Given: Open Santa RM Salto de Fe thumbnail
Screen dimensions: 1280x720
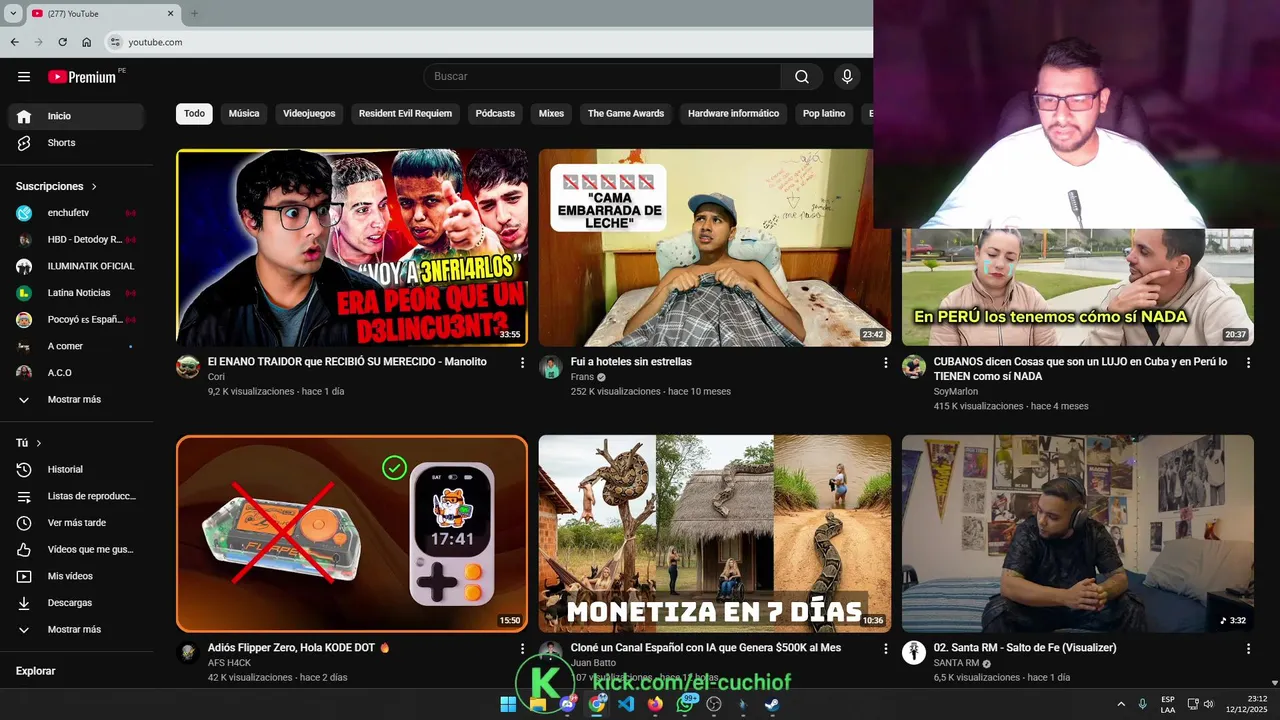Looking at the screenshot, I should click(x=1078, y=534).
